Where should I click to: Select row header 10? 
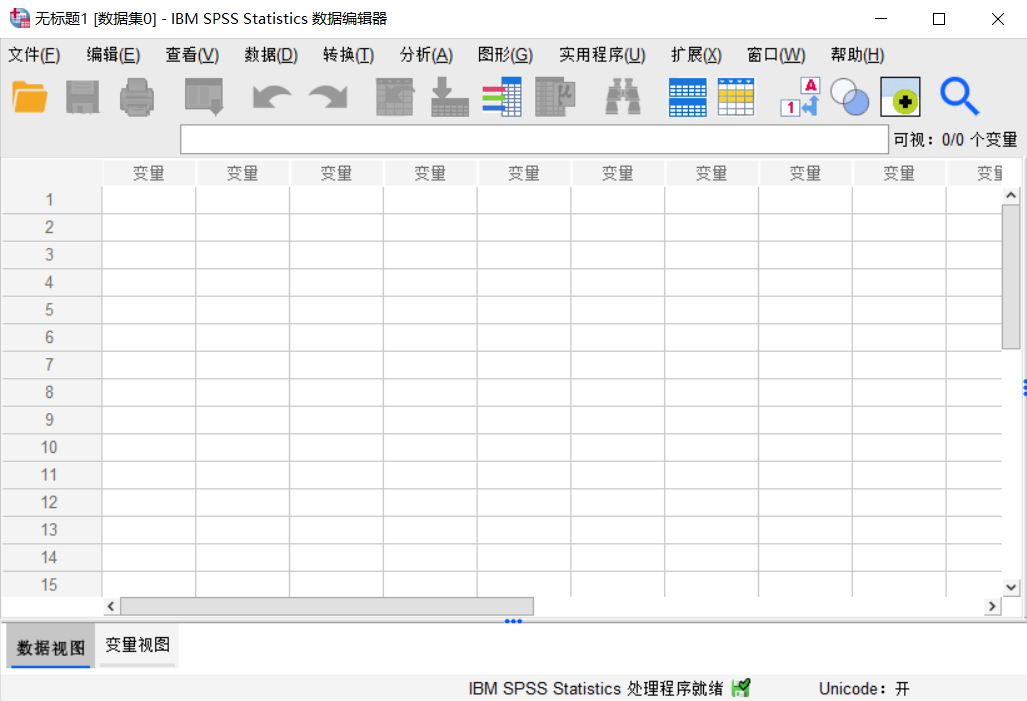click(51, 447)
